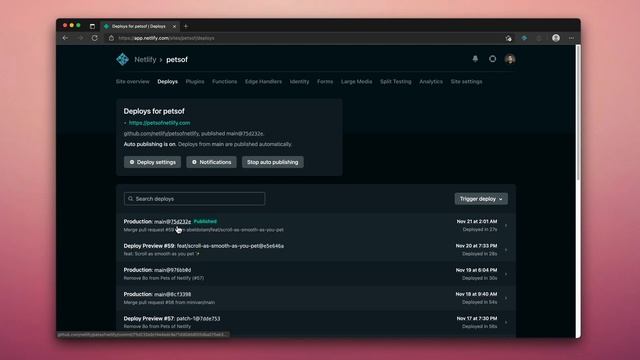Click the green Published status badge

pyautogui.click(x=205, y=221)
